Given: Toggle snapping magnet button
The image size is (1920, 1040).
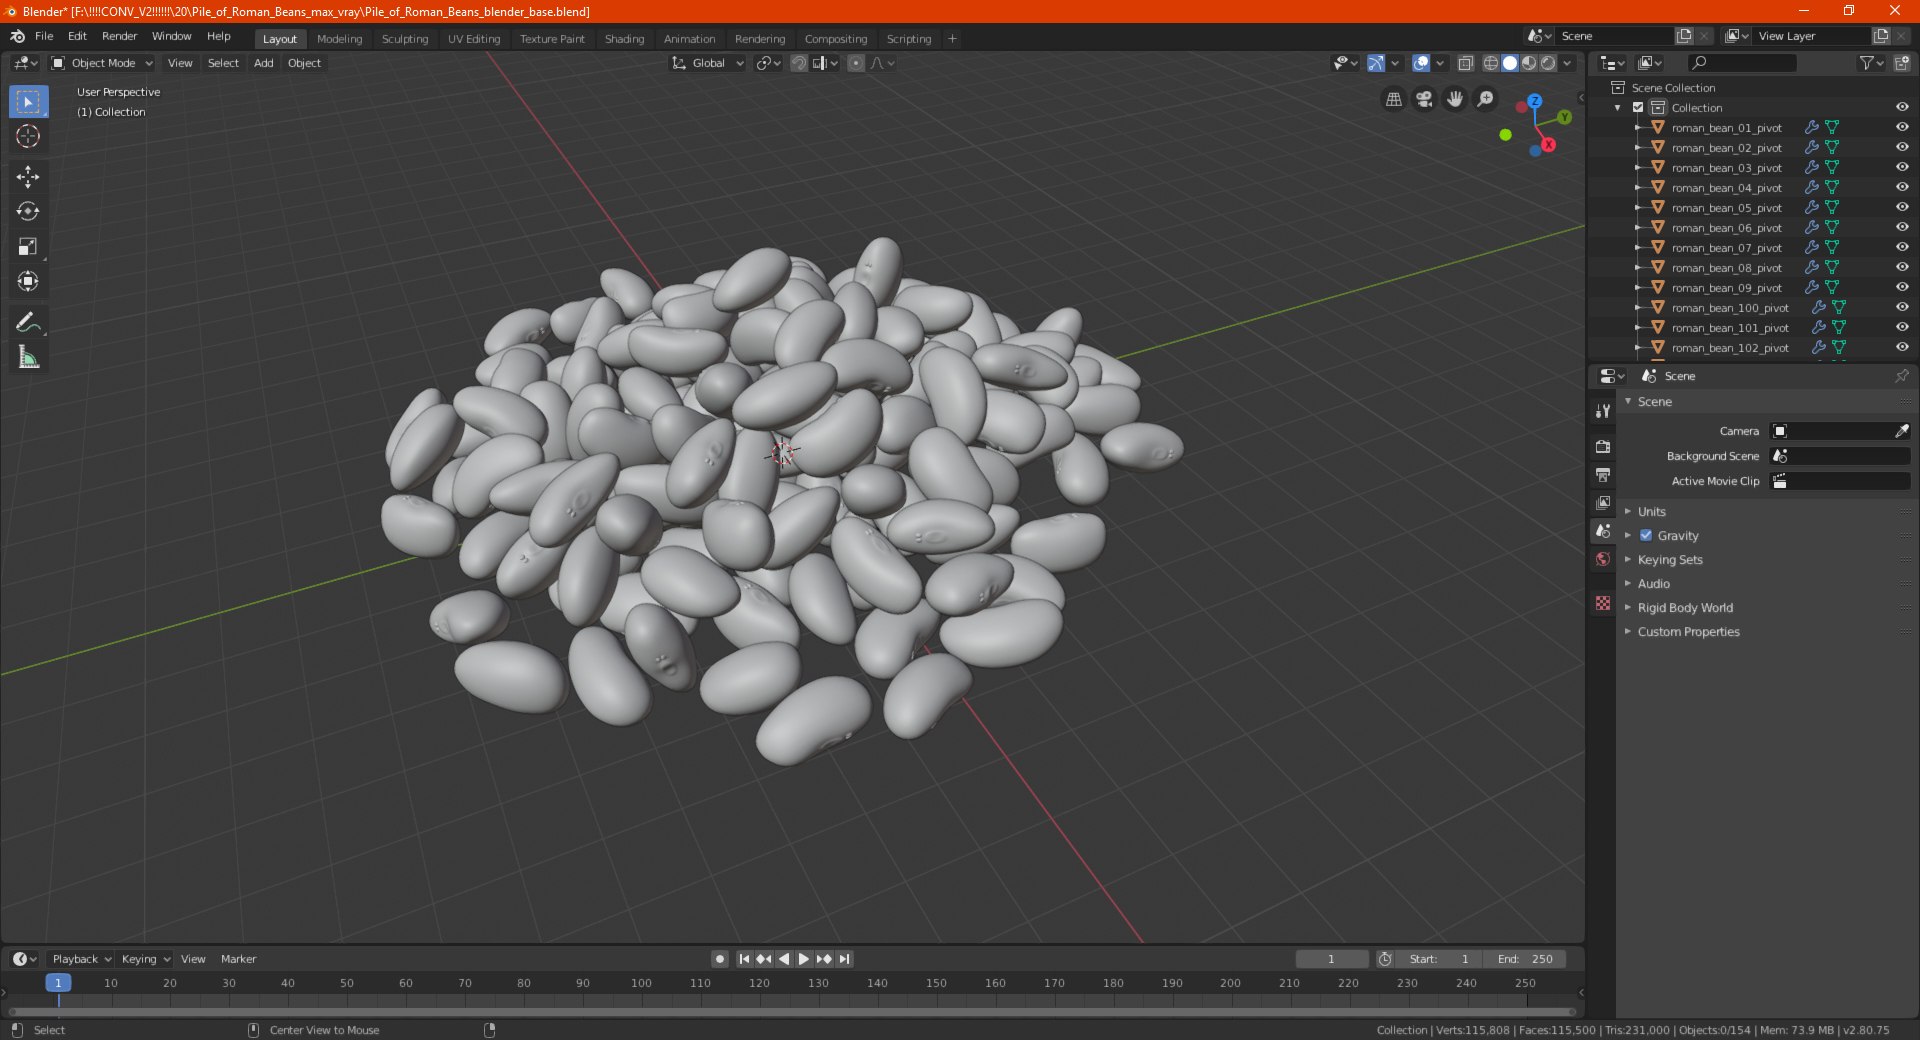Looking at the screenshot, I should (798, 63).
